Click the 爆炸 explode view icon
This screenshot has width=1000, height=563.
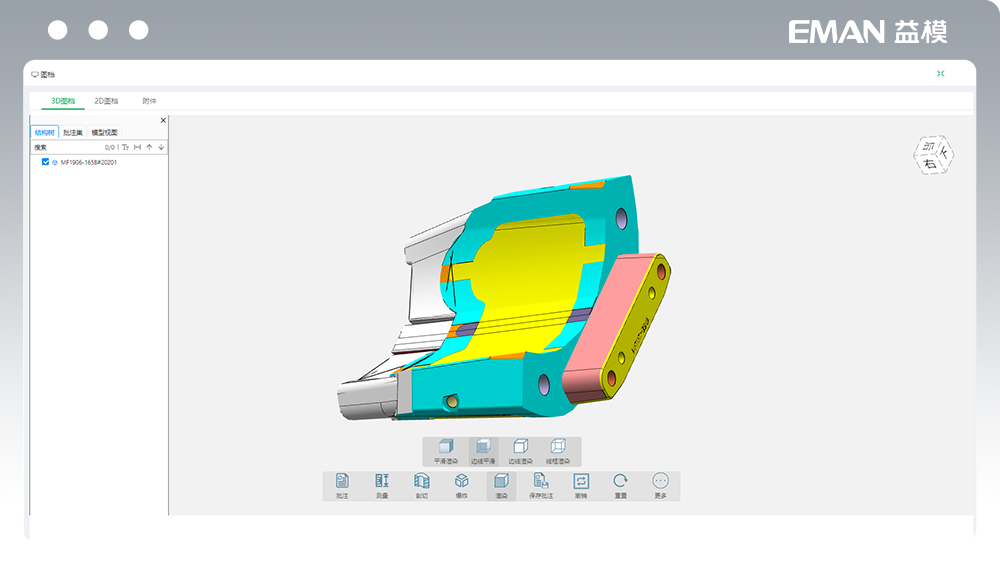[x=461, y=485]
